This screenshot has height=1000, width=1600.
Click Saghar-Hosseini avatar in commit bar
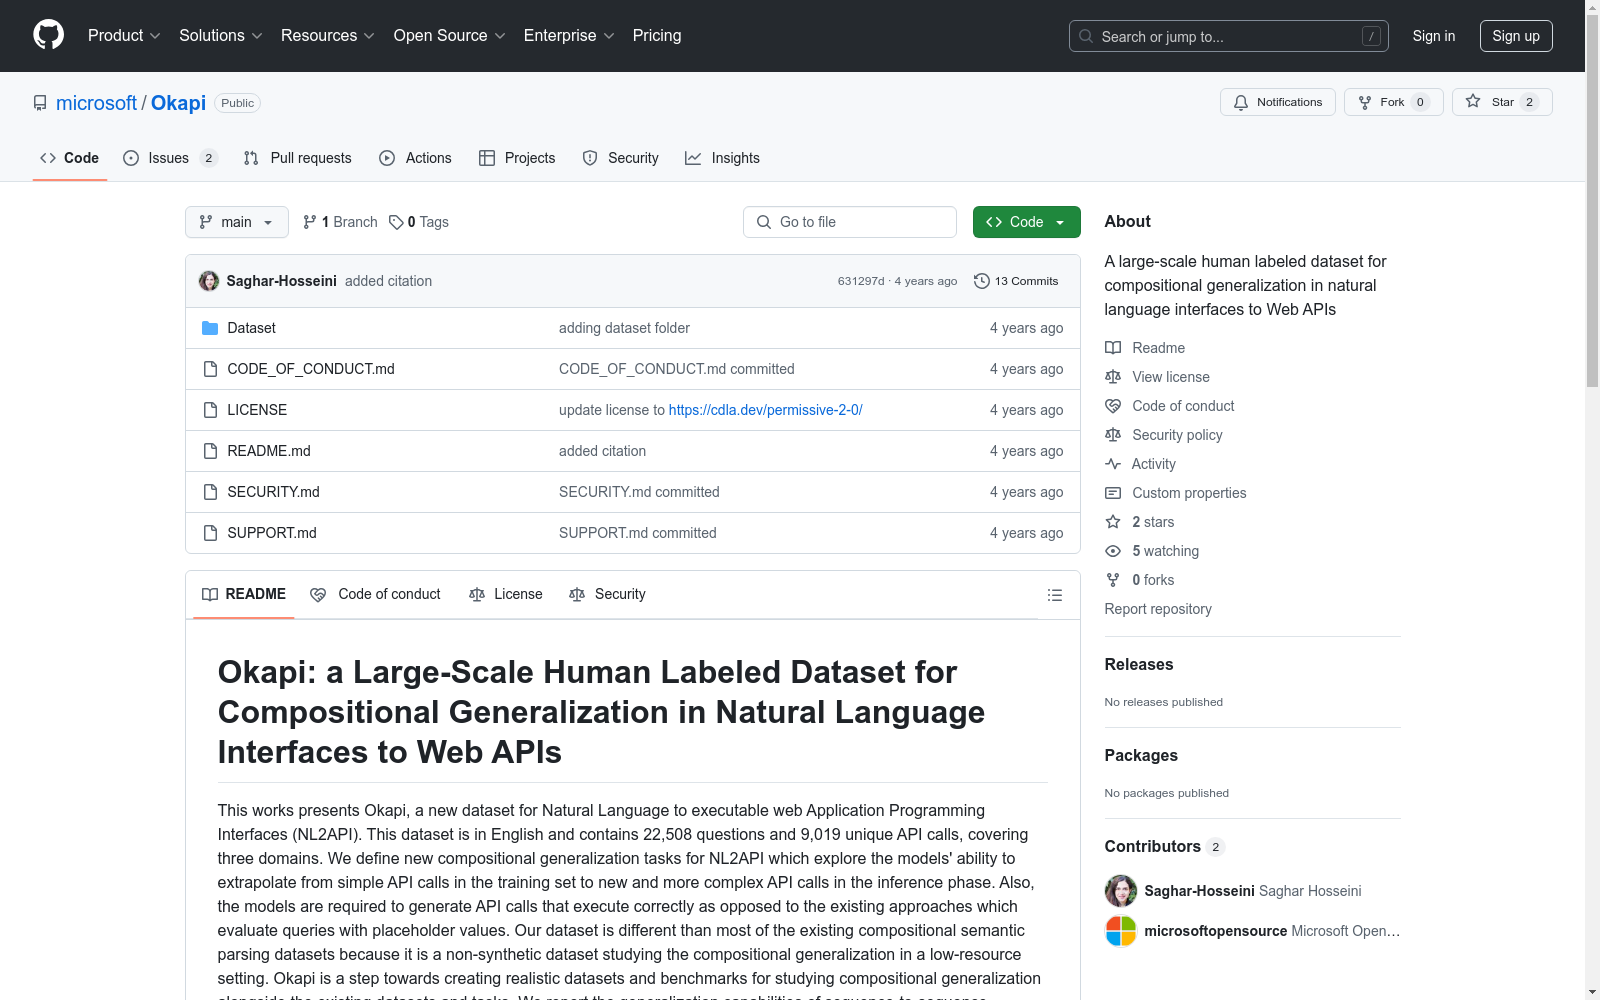tap(209, 281)
